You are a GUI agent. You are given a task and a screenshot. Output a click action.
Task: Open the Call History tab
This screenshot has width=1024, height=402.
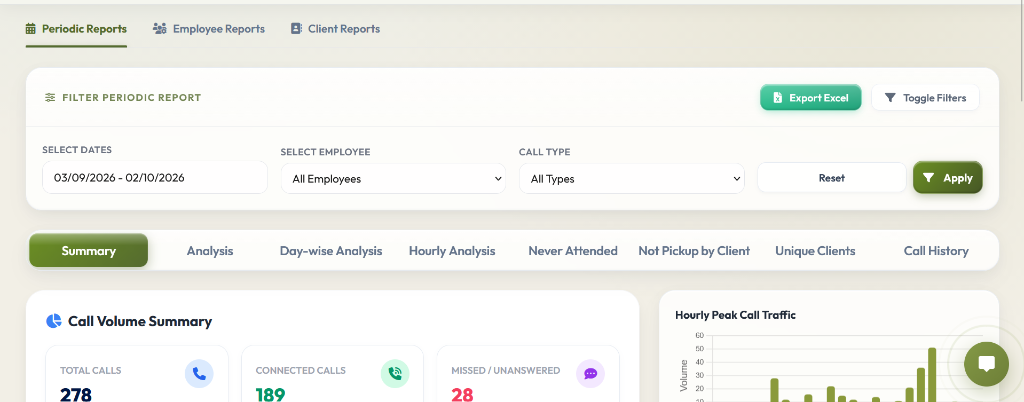point(936,251)
